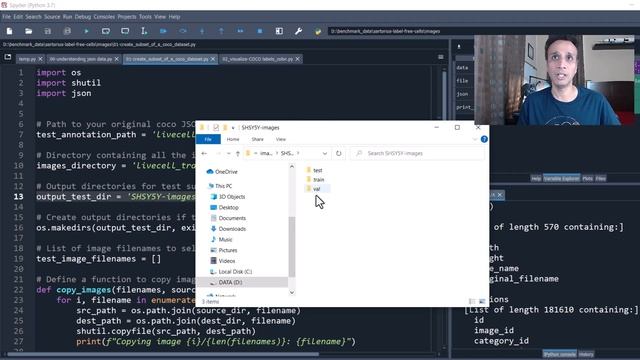This screenshot has width=640, height=360.
Task: Click the Run selection or current line icon
Action: (x=144, y=31)
